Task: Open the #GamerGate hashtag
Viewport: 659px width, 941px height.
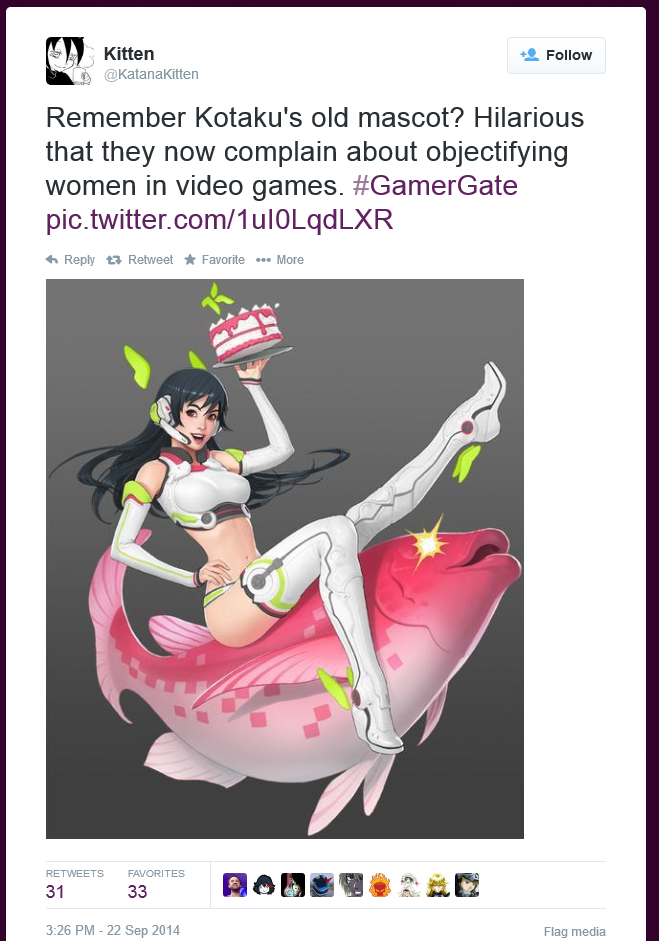Action: [435, 185]
